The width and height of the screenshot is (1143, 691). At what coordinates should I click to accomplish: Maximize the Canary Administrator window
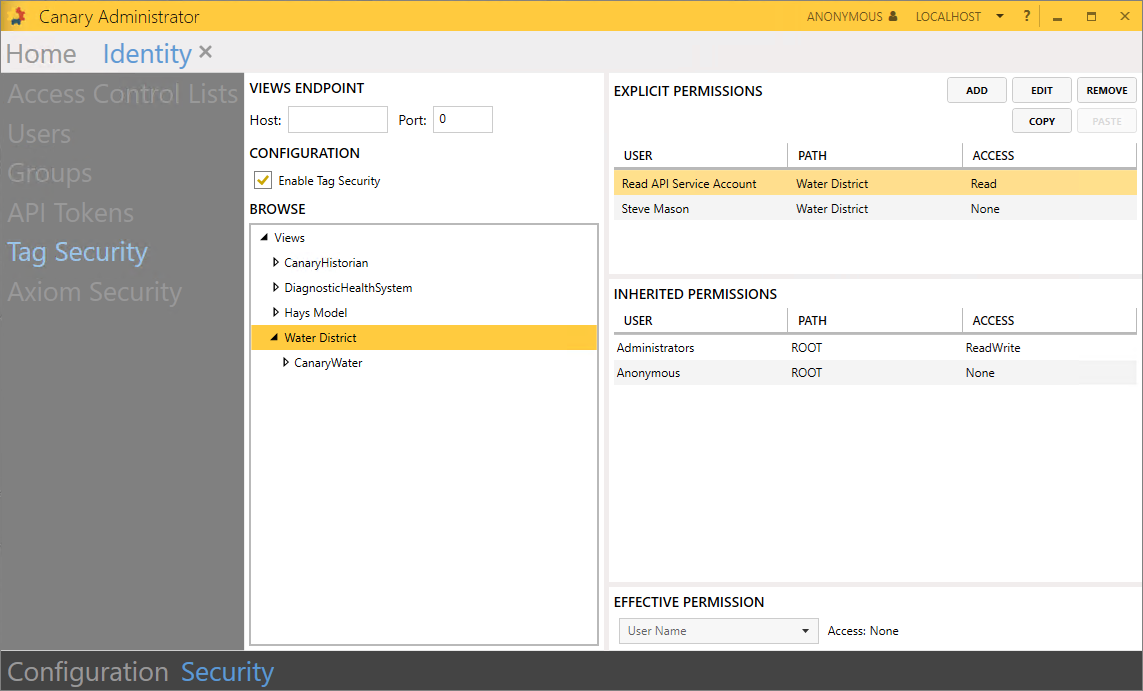(x=1091, y=17)
